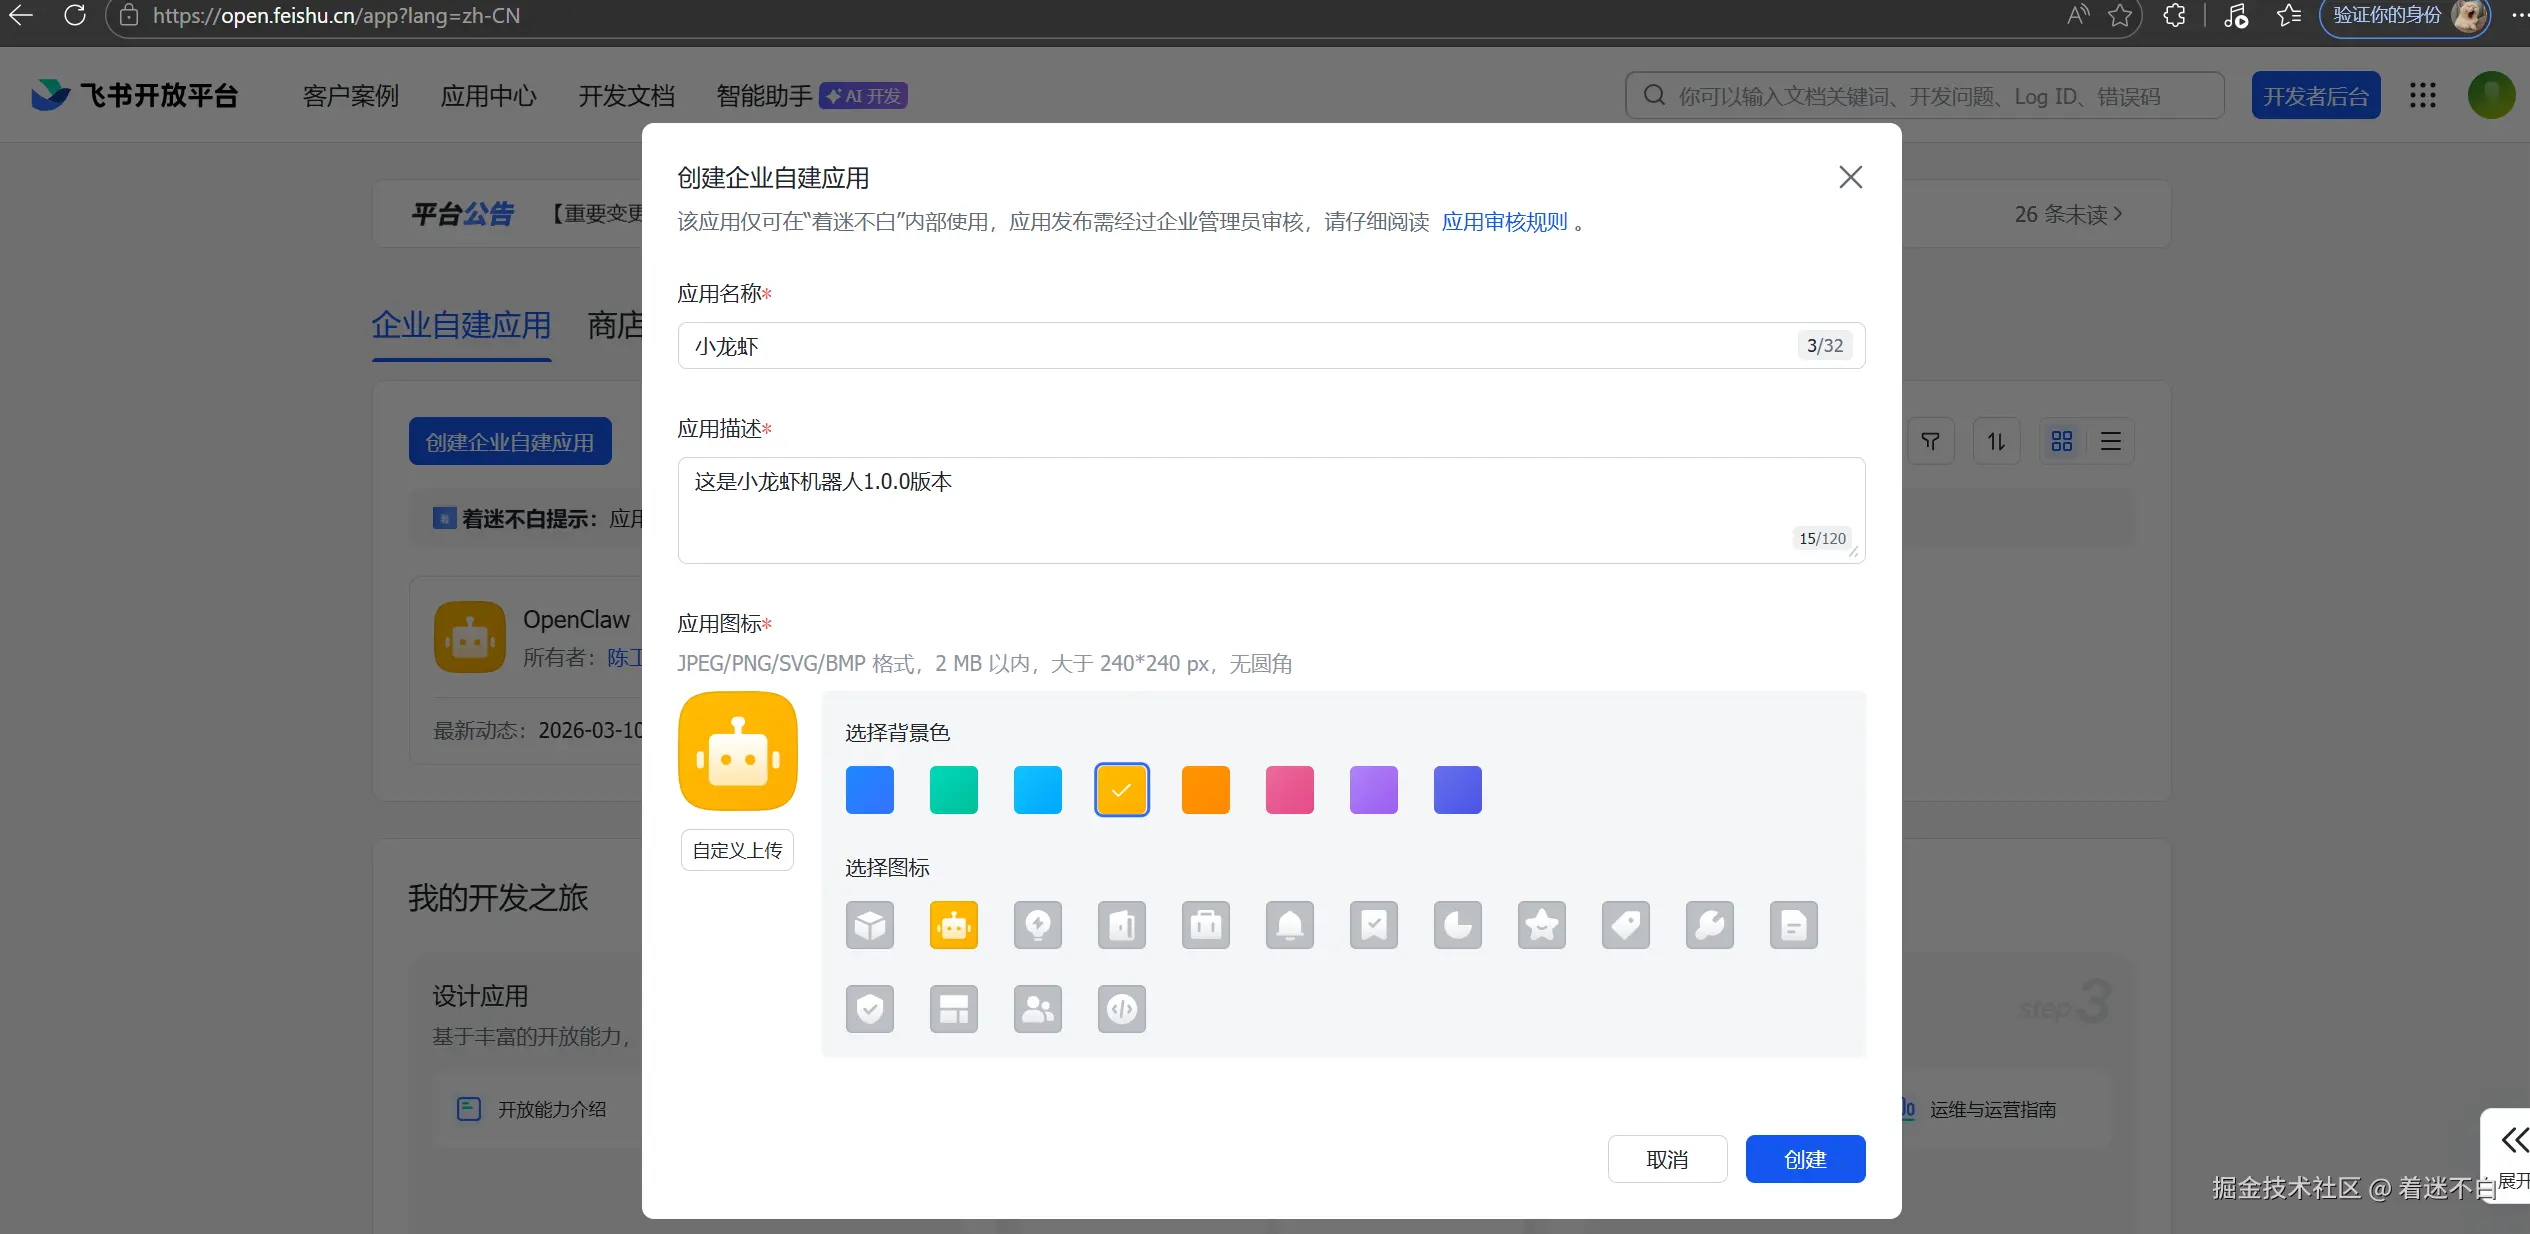Switch to 企业自建应用 tab
The height and width of the screenshot is (1234, 2530).
[461, 326]
